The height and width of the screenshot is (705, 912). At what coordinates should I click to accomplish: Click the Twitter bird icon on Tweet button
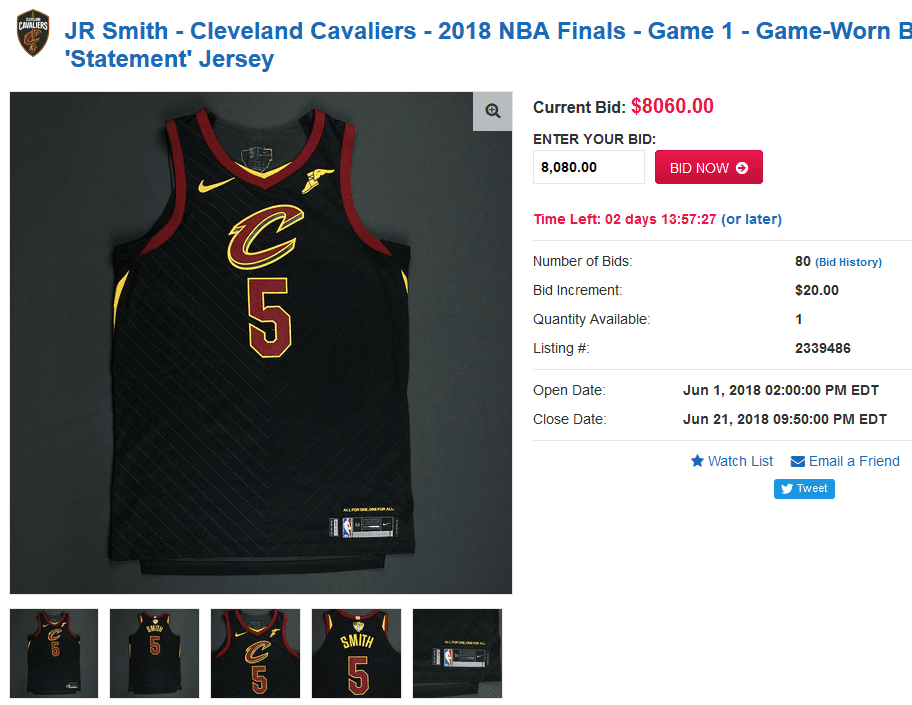[787, 489]
